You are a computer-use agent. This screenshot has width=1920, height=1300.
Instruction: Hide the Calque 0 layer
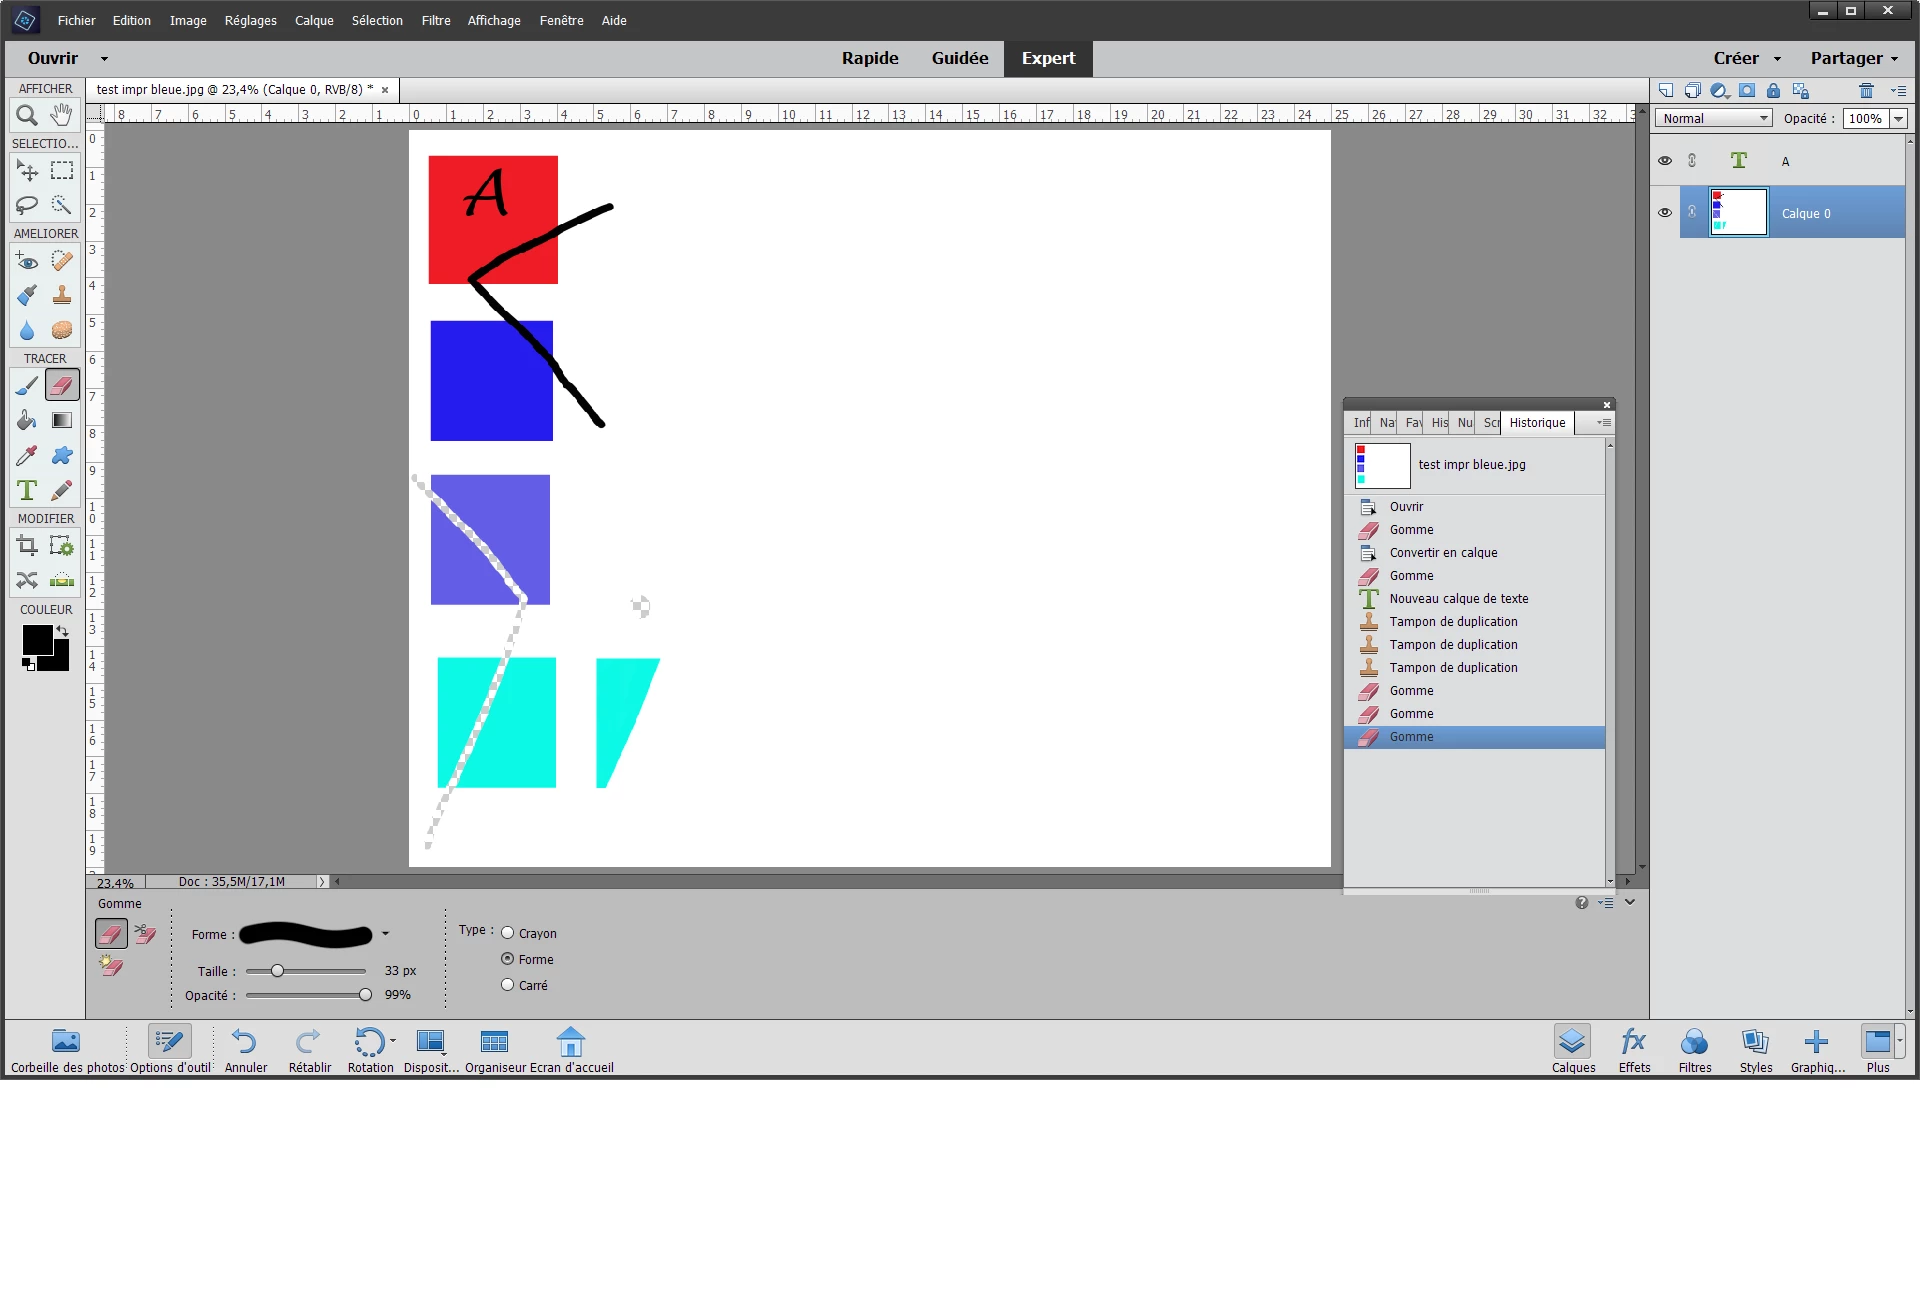click(x=1665, y=213)
